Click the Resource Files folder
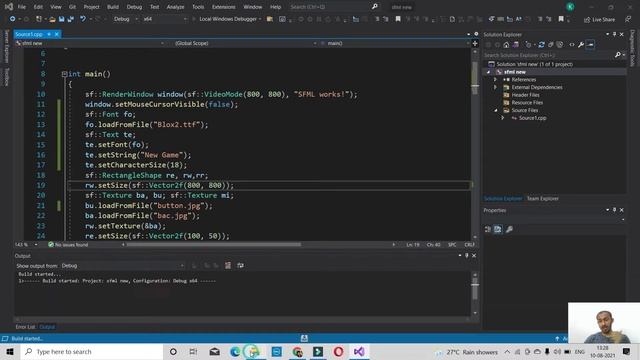This screenshot has width=640, height=360. point(527,102)
